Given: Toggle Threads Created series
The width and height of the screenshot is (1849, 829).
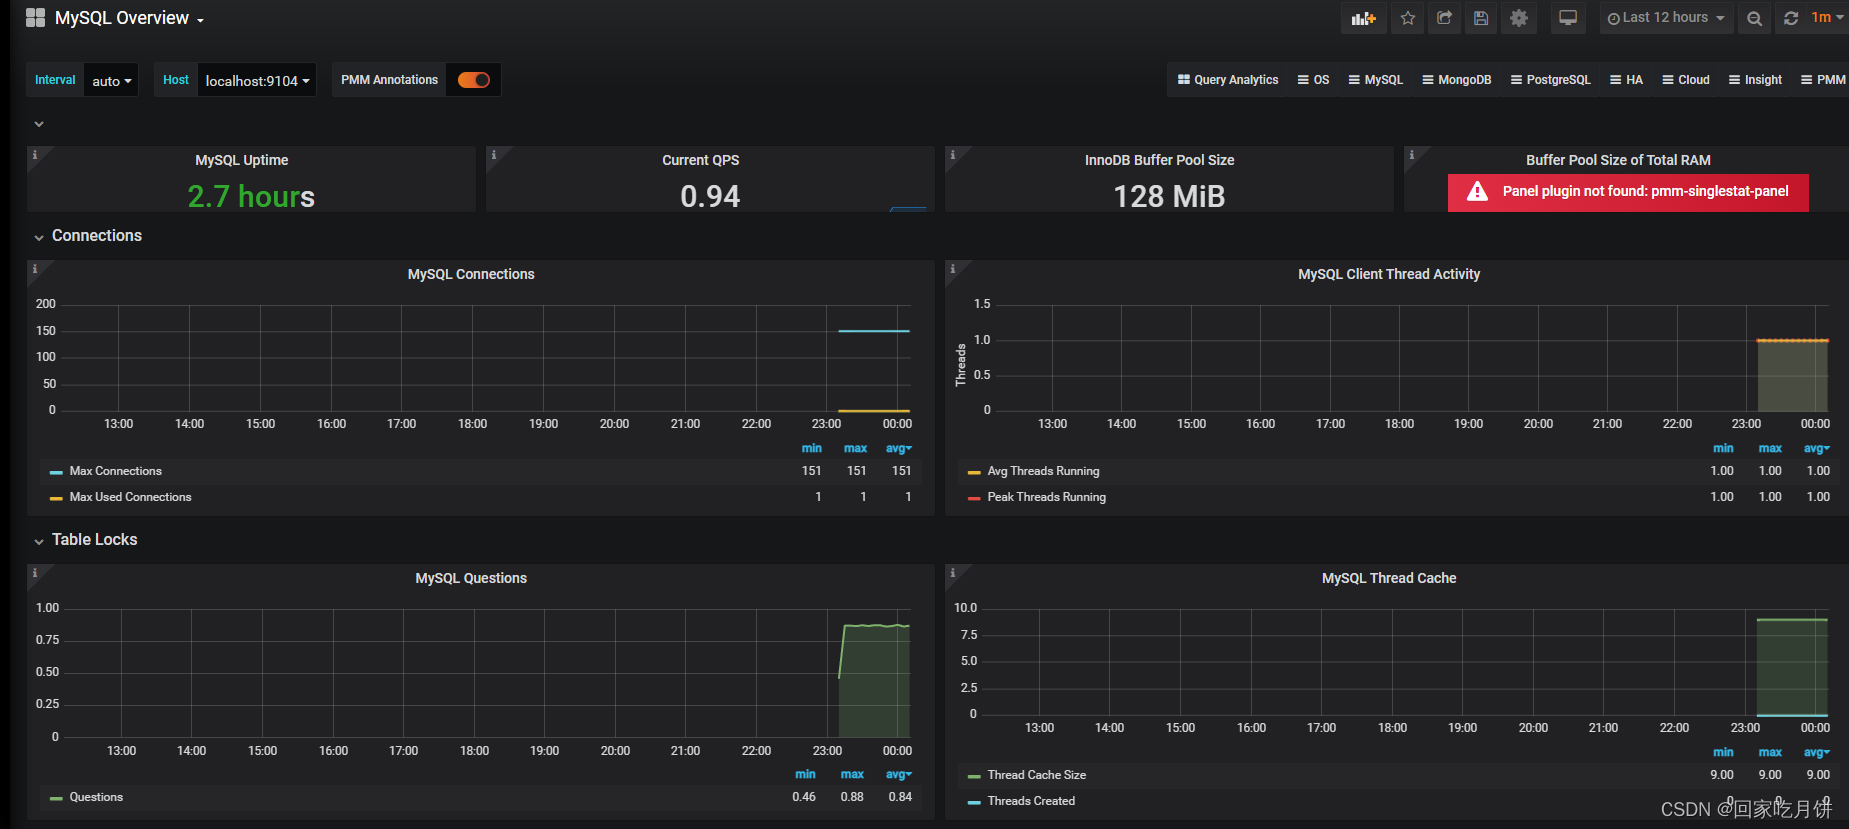Looking at the screenshot, I should point(1031,801).
